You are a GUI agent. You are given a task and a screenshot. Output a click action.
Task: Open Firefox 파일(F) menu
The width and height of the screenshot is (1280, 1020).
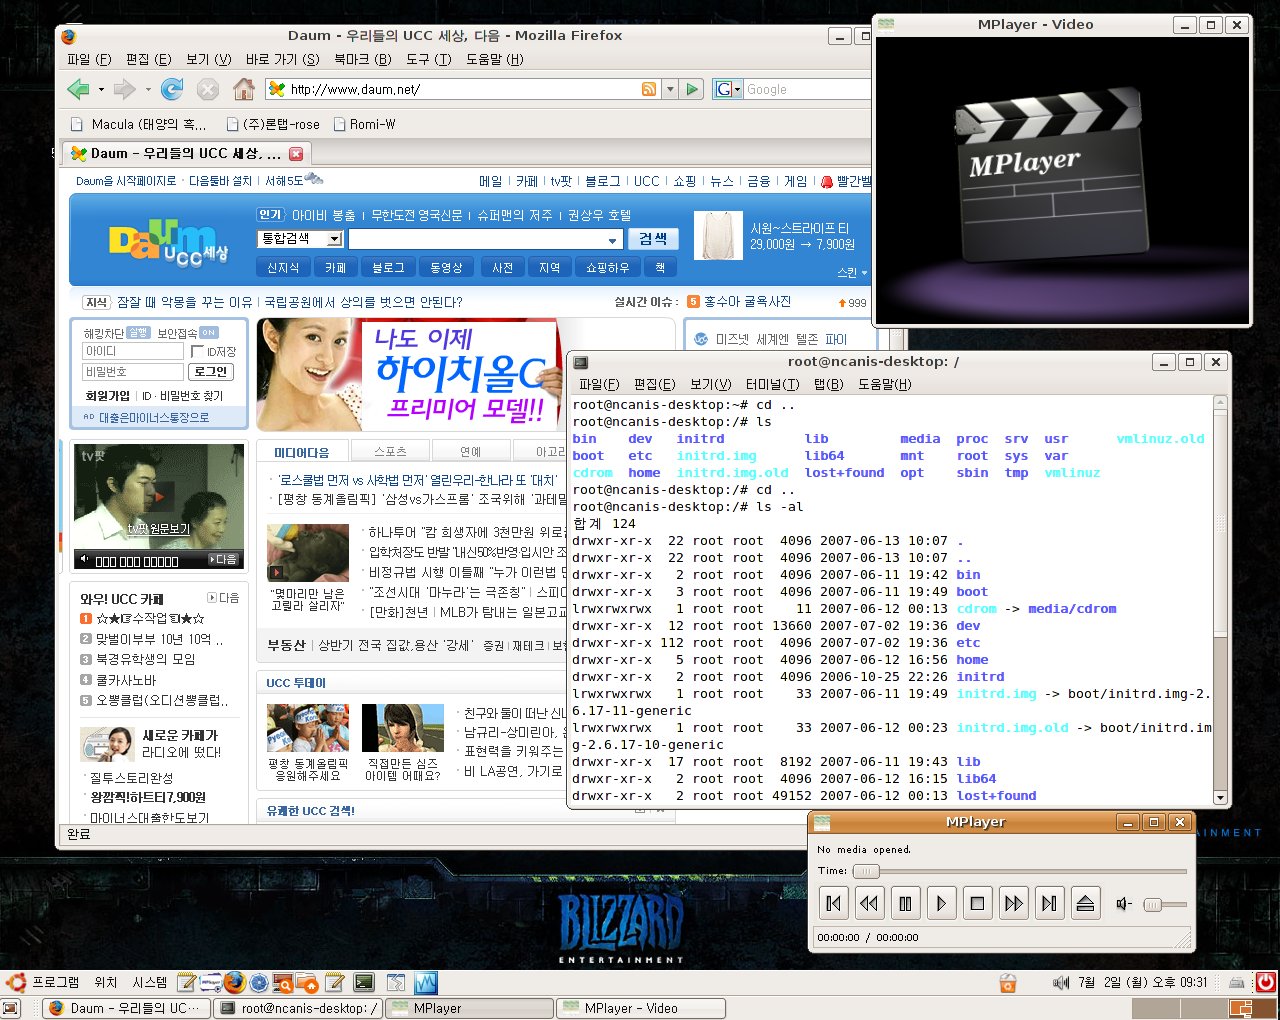click(89, 59)
